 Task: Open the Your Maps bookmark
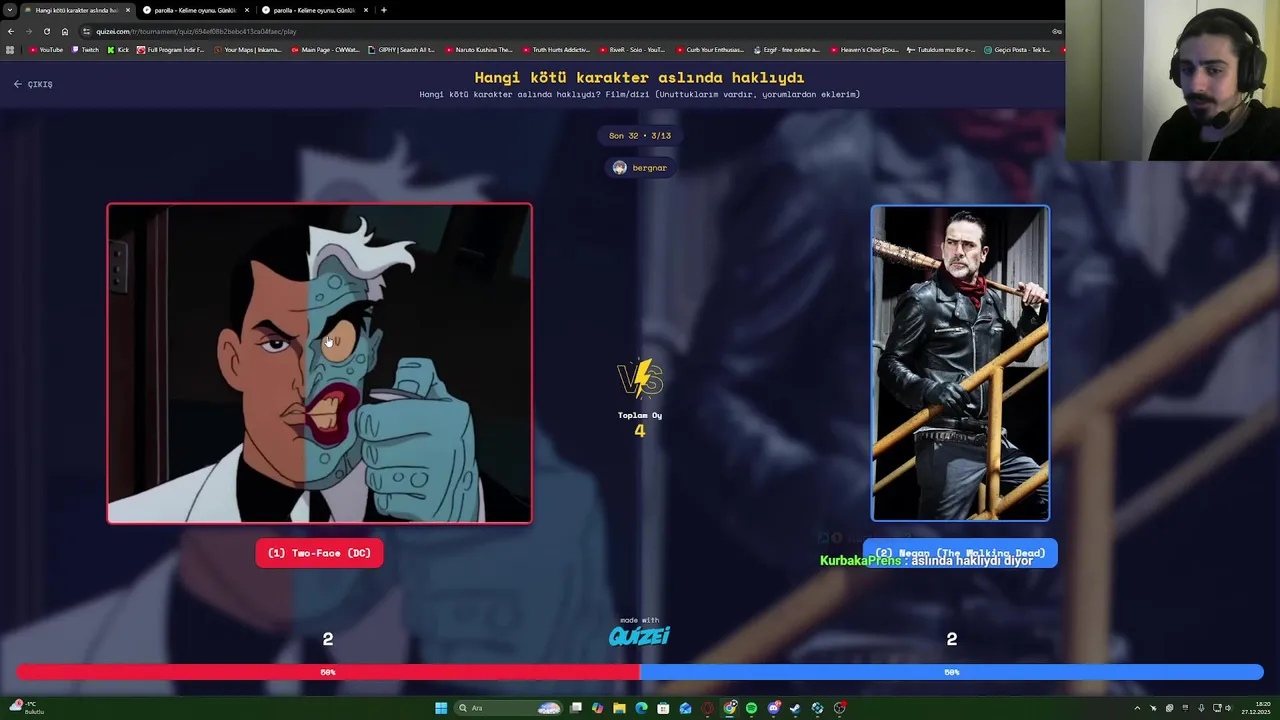[247, 50]
